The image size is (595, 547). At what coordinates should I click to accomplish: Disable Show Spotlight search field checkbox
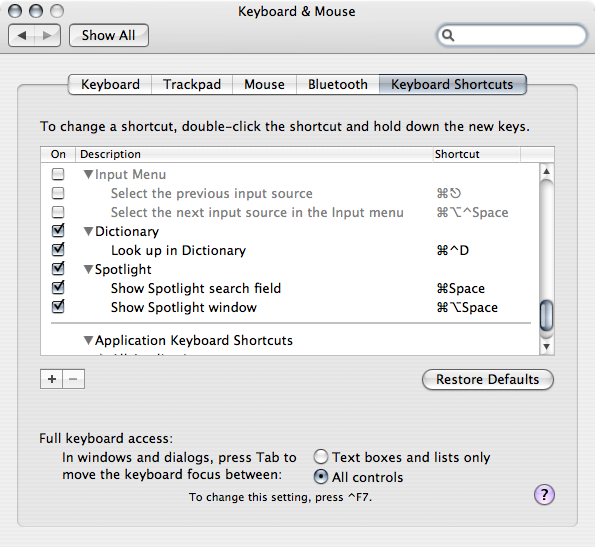pos(58,288)
